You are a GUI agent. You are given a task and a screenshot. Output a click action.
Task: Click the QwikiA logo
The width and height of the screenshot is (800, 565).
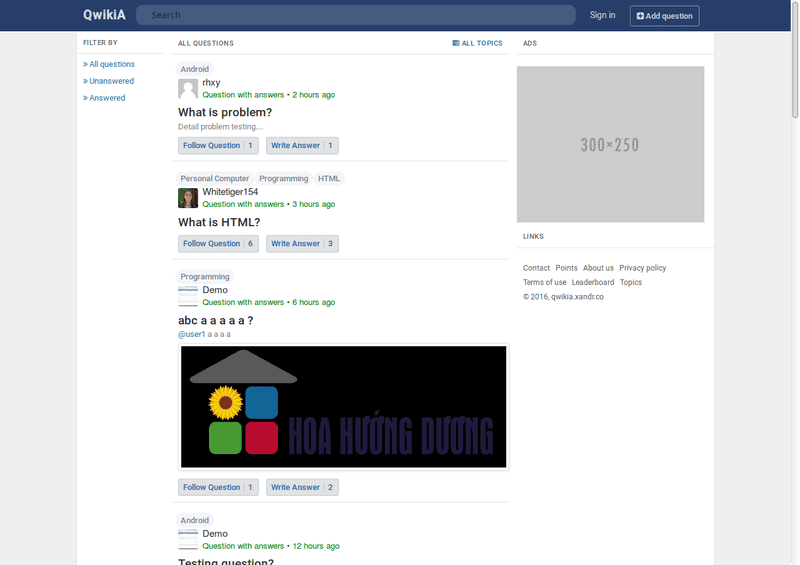coord(104,15)
